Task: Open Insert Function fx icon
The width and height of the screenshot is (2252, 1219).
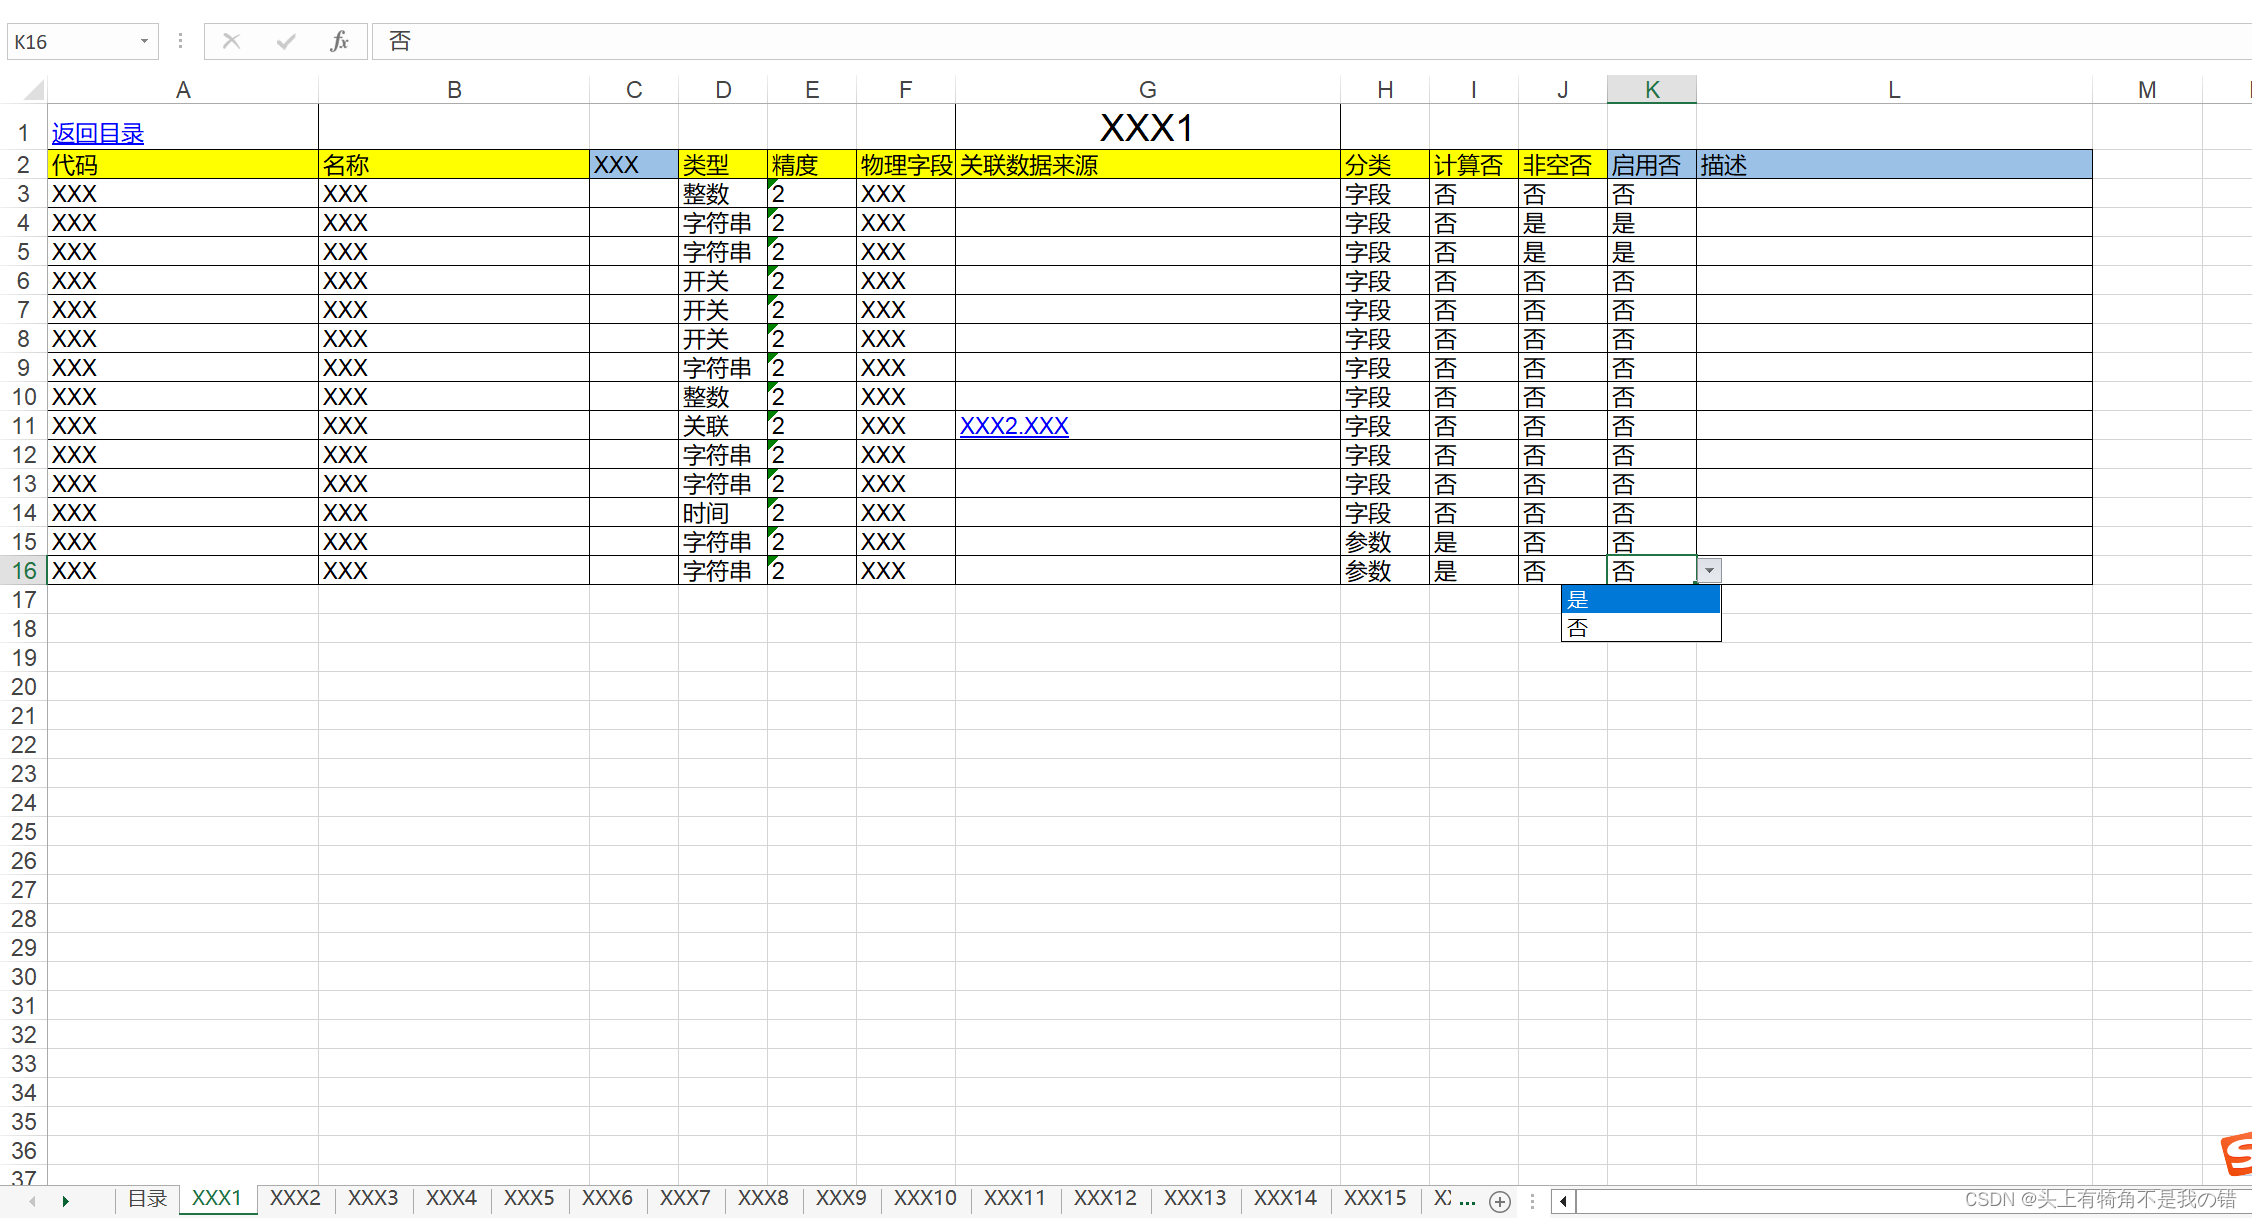Action: (x=339, y=41)
